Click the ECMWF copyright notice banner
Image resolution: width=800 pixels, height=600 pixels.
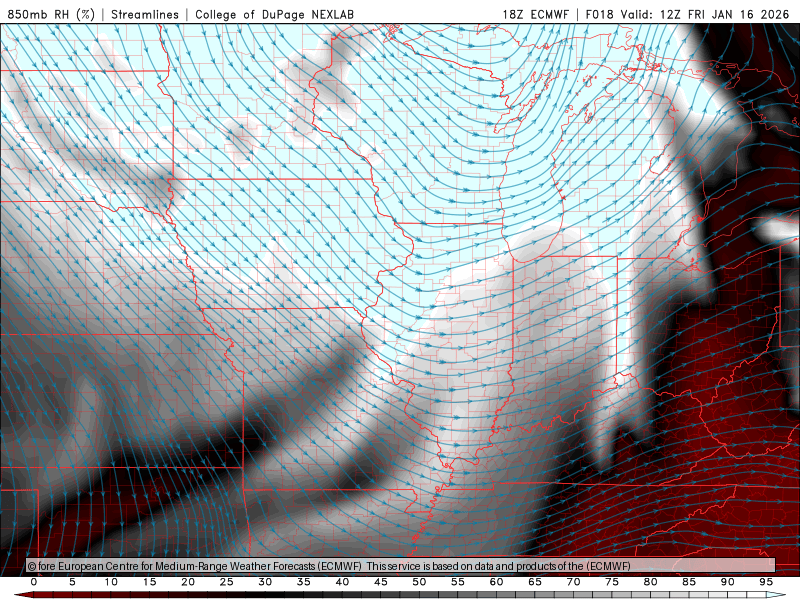click(x=401, y=566)
